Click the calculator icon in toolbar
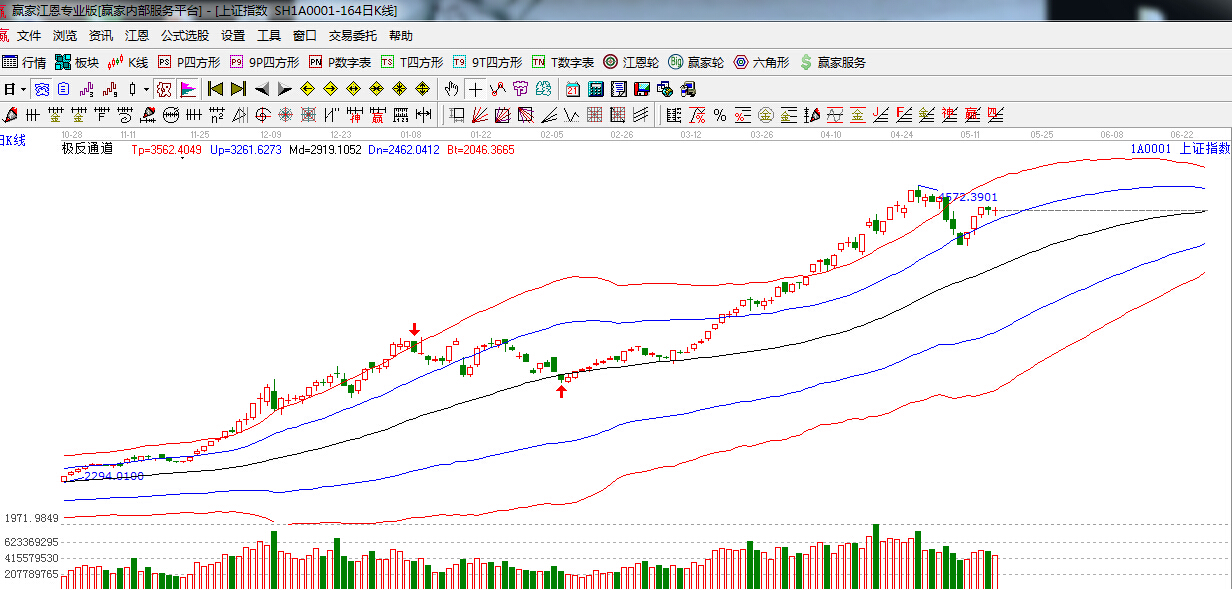Screen dimensions: 1232x589 point(596,89)
